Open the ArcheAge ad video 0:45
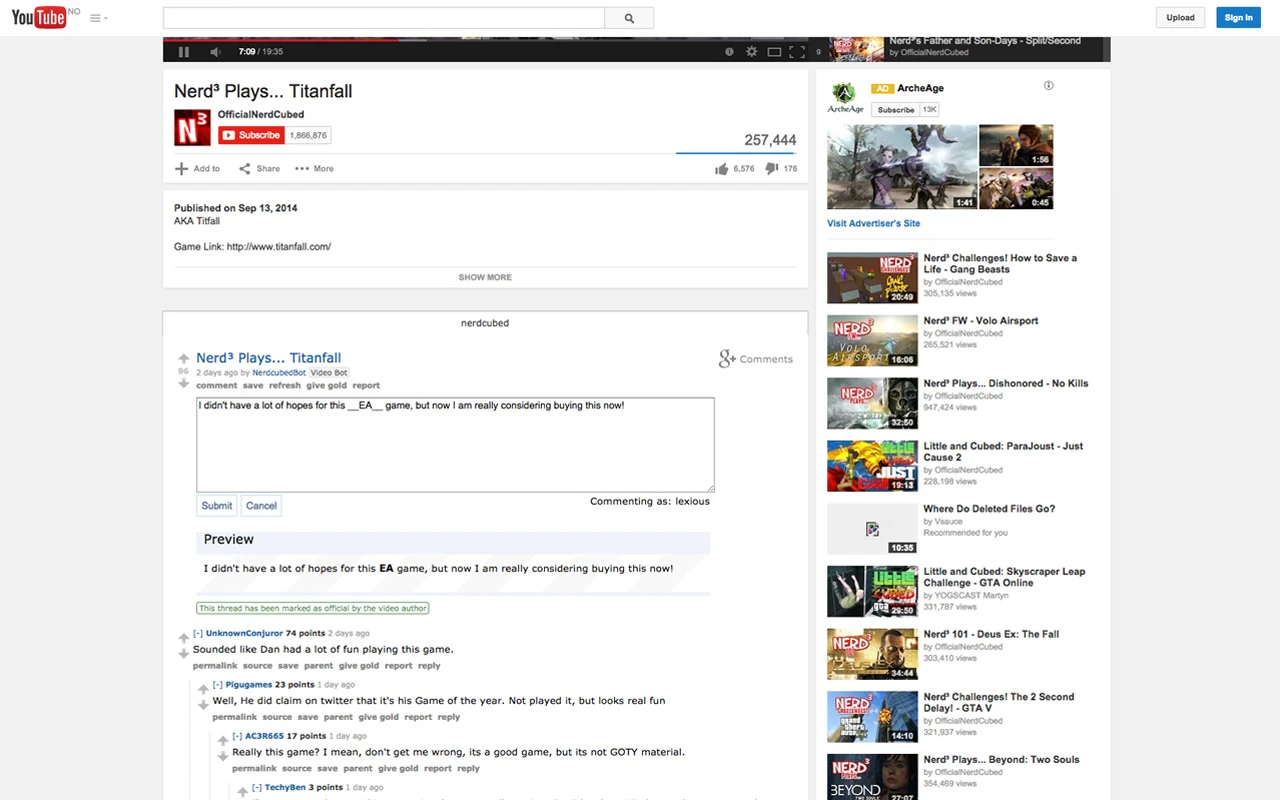 pos(1016,188)
